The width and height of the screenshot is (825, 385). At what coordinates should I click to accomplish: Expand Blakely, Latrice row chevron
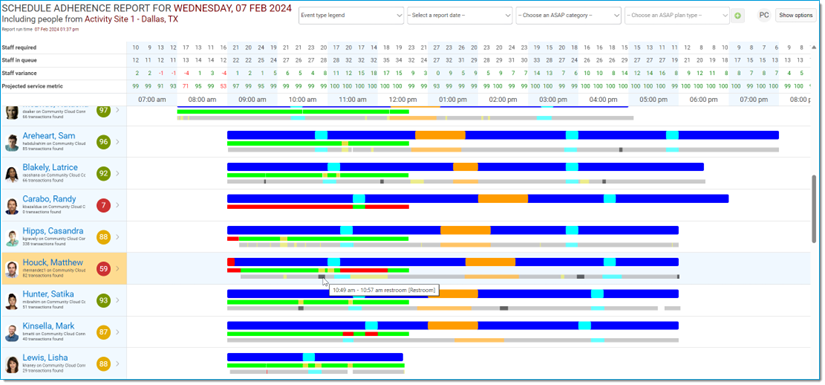pyautogui.click(x=117, y=174)
